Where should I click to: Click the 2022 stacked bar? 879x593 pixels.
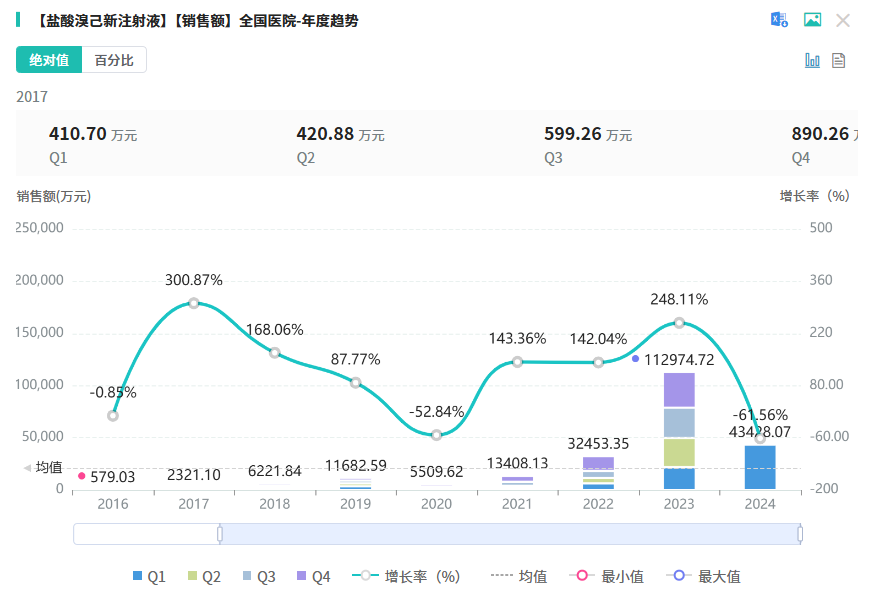point(598,473)
